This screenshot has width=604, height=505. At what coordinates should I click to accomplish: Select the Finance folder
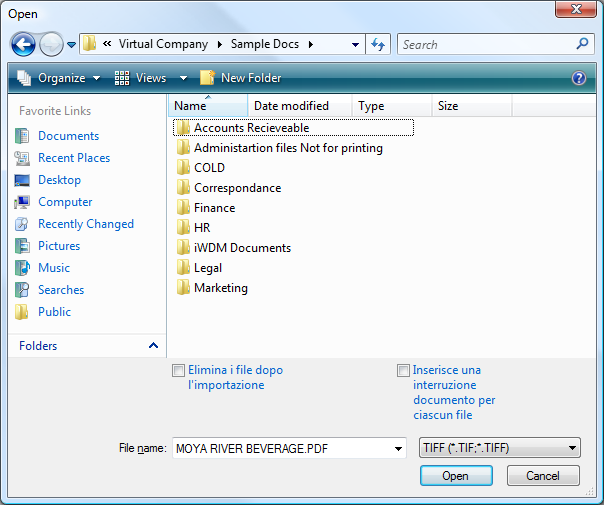click(x=206, y=208)
